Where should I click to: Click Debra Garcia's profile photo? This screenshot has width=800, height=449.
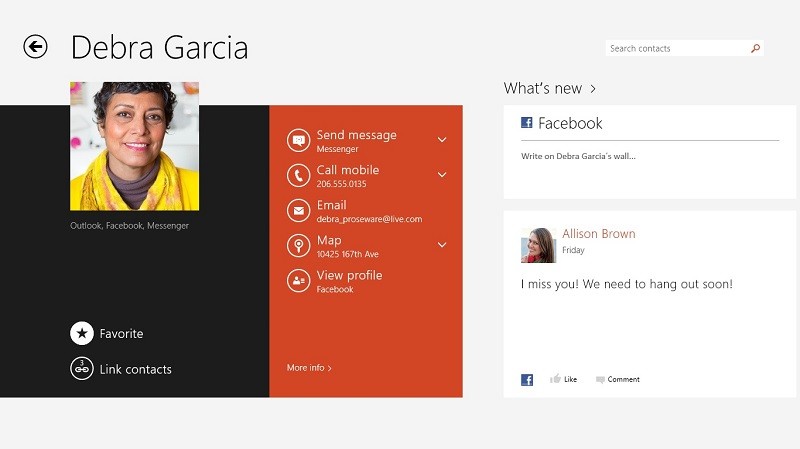(134, 146)
